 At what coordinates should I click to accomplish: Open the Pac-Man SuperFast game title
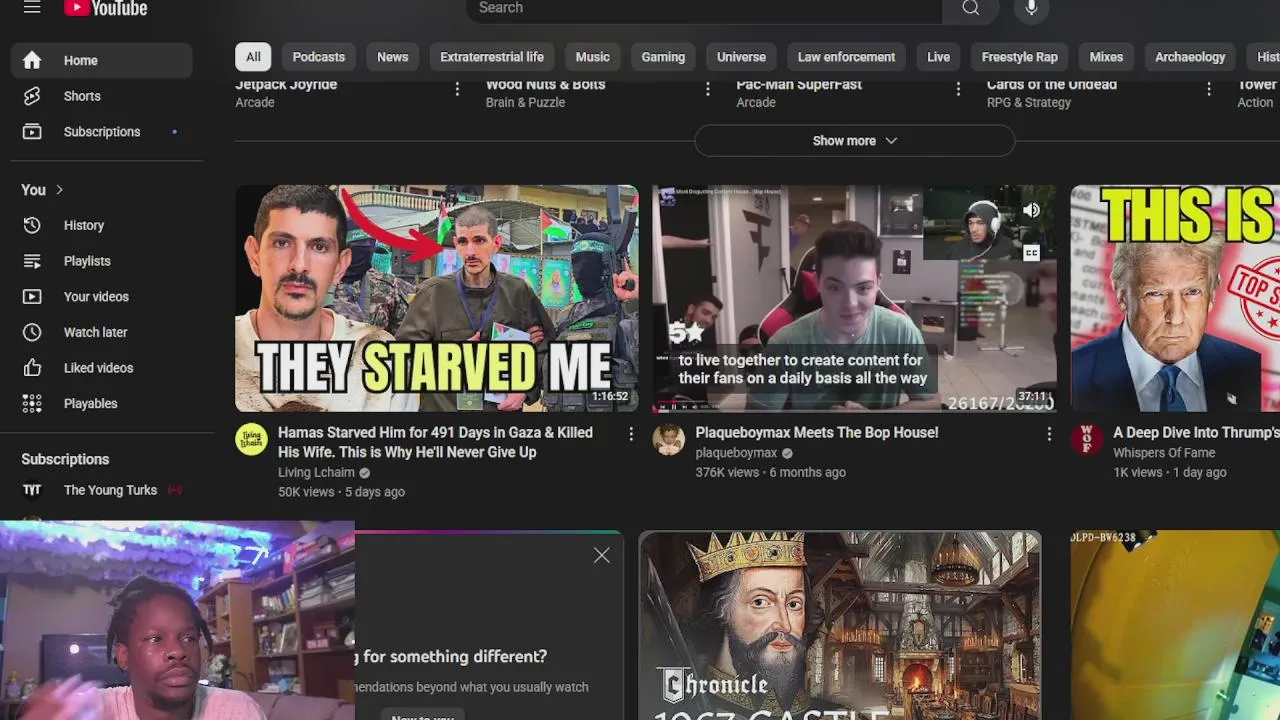(x=799, y=84)
